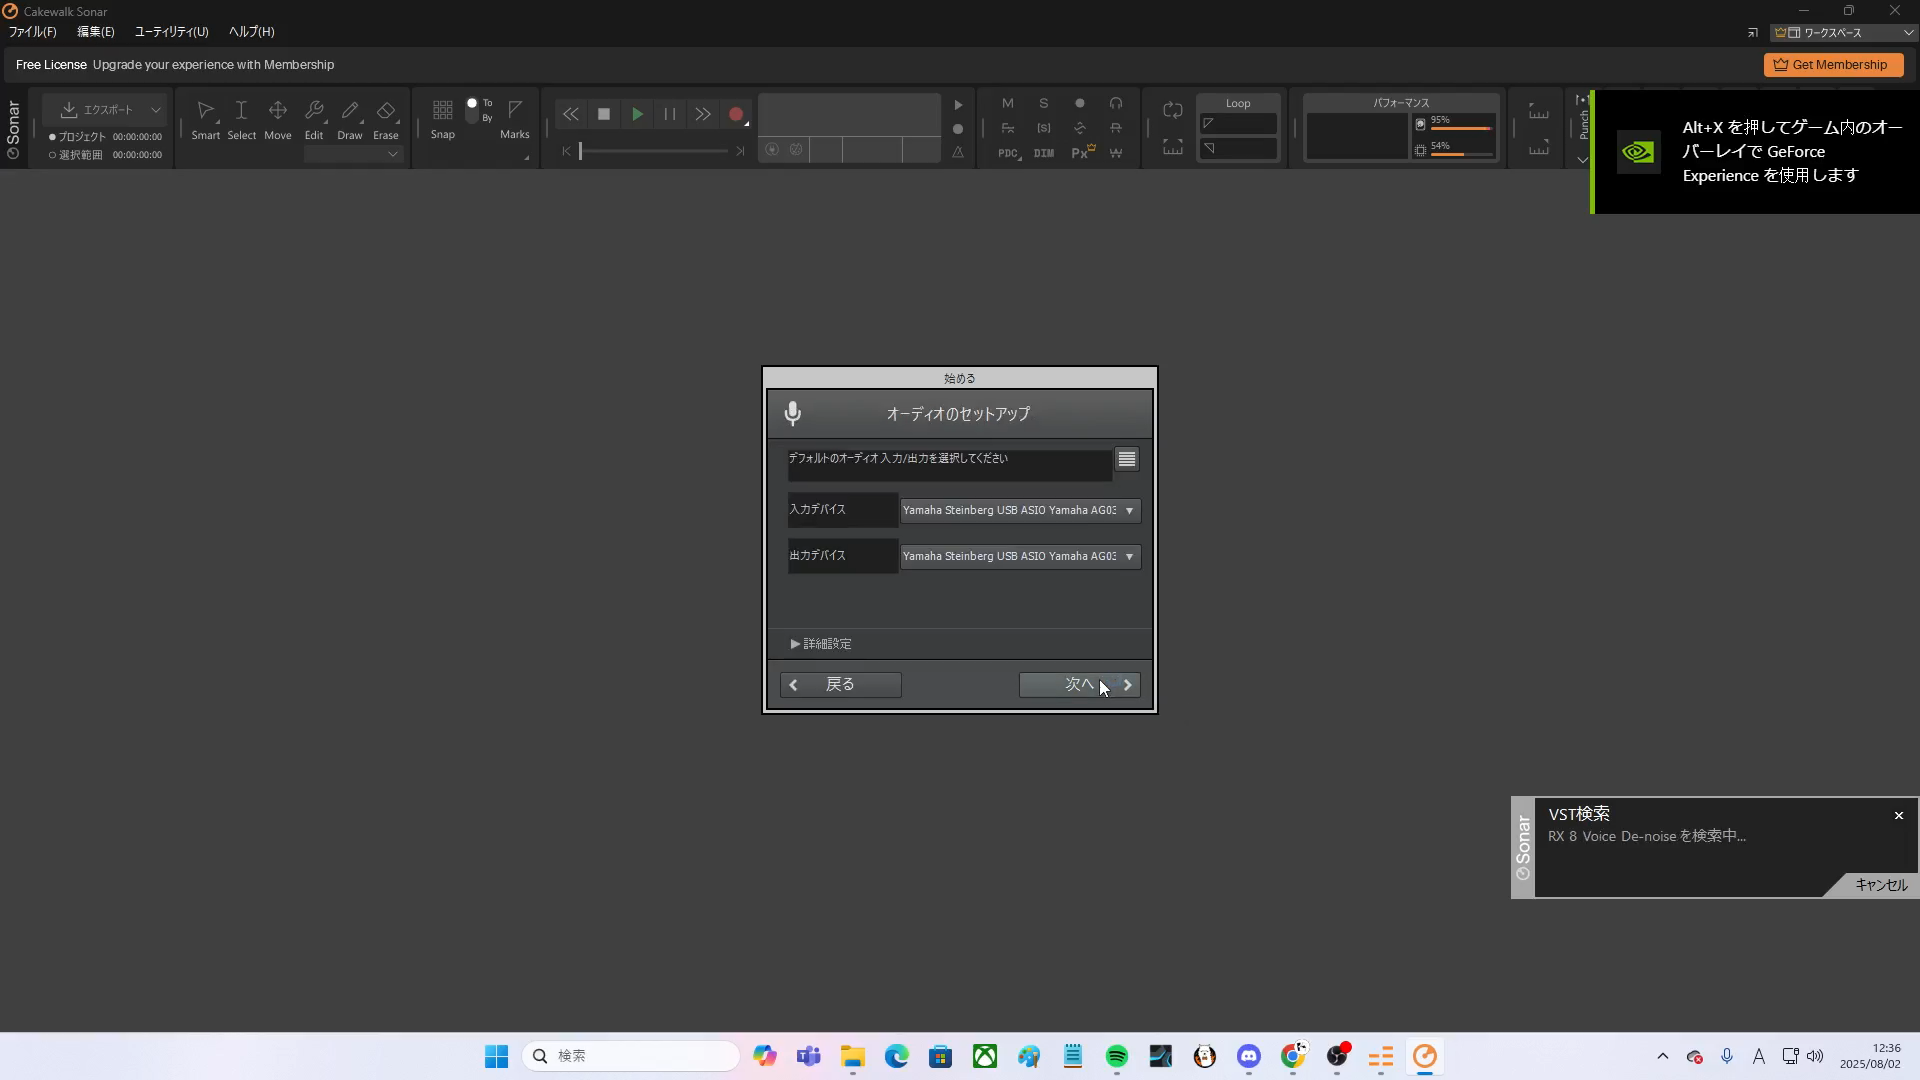Go to project start button
Viewport: 1920px width, 1080px height.
pyautogui.click(x=566, y=151)
